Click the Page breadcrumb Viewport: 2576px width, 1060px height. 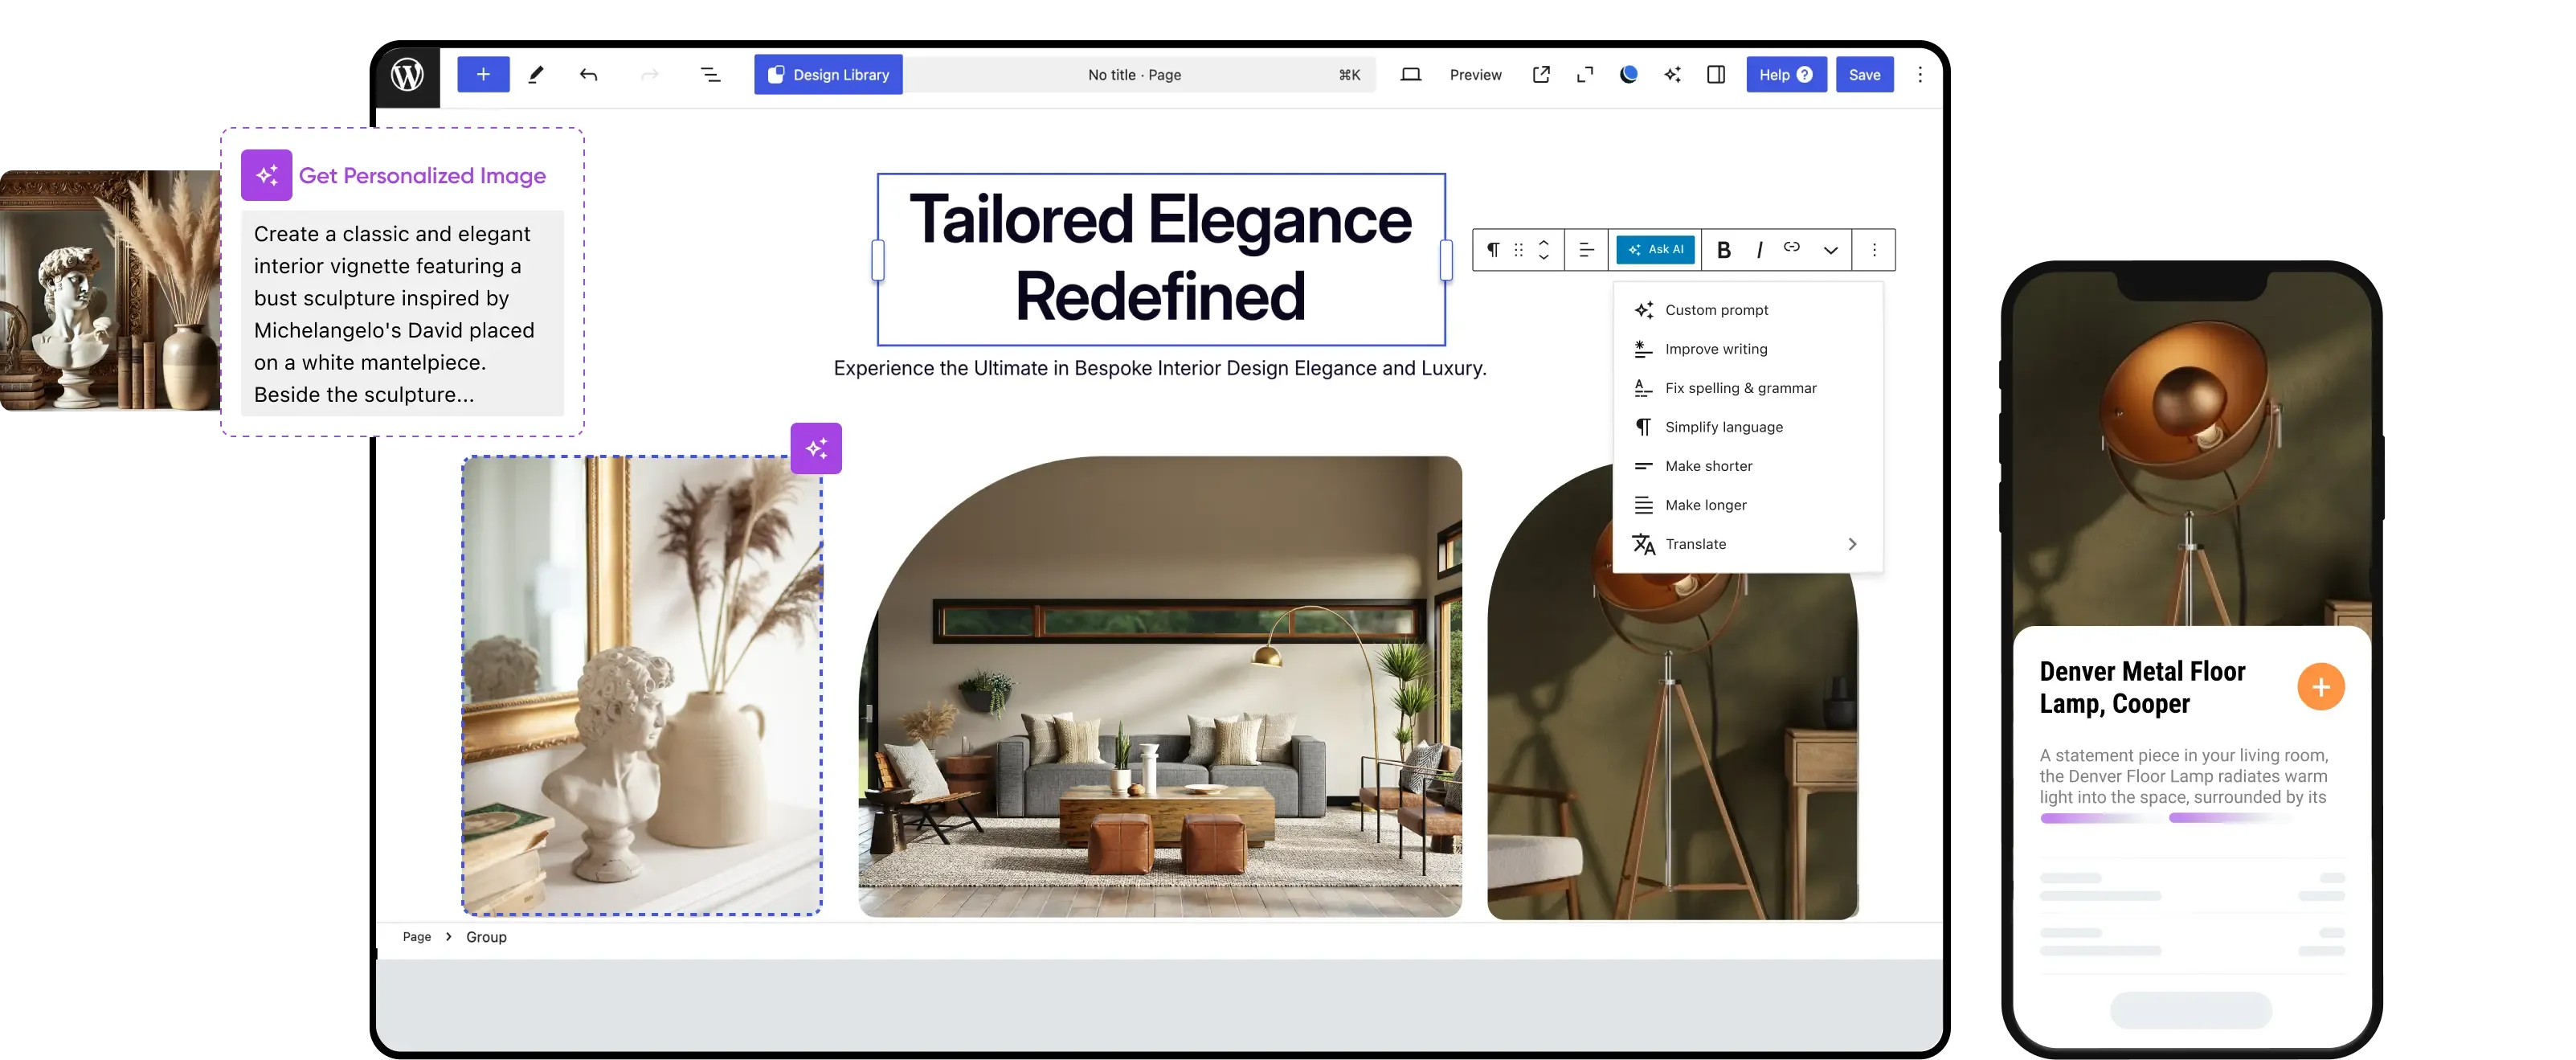pyautogui.click(x=417, y=937)
